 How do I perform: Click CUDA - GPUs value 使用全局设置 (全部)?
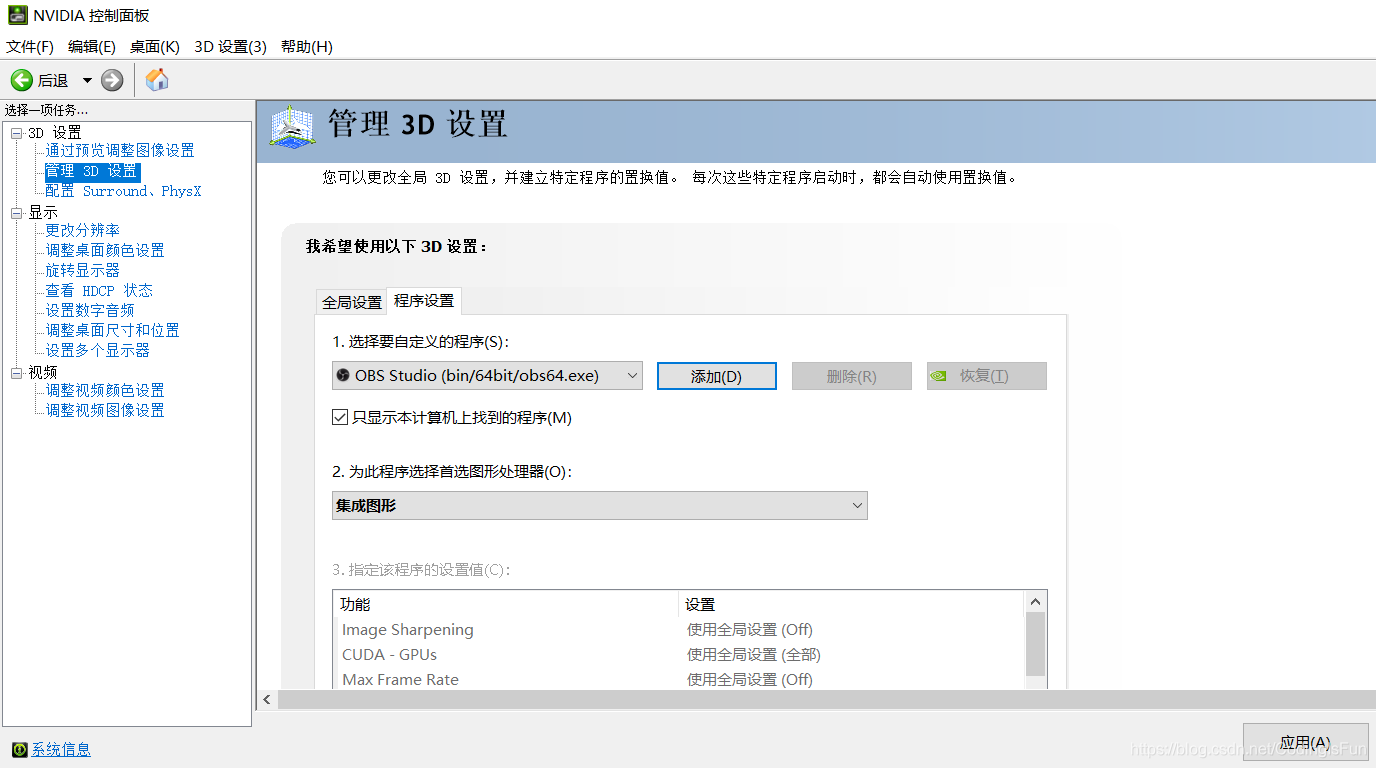[754, 655]
